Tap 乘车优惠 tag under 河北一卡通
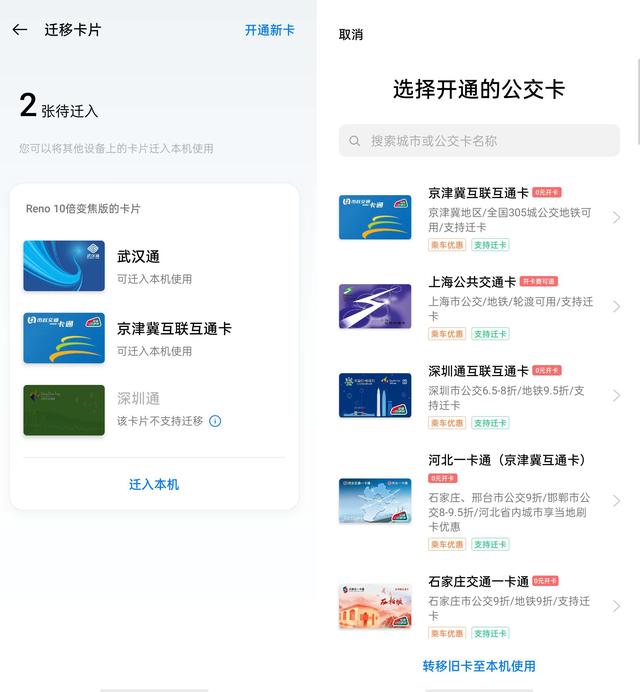 click(x=447, y=545)
